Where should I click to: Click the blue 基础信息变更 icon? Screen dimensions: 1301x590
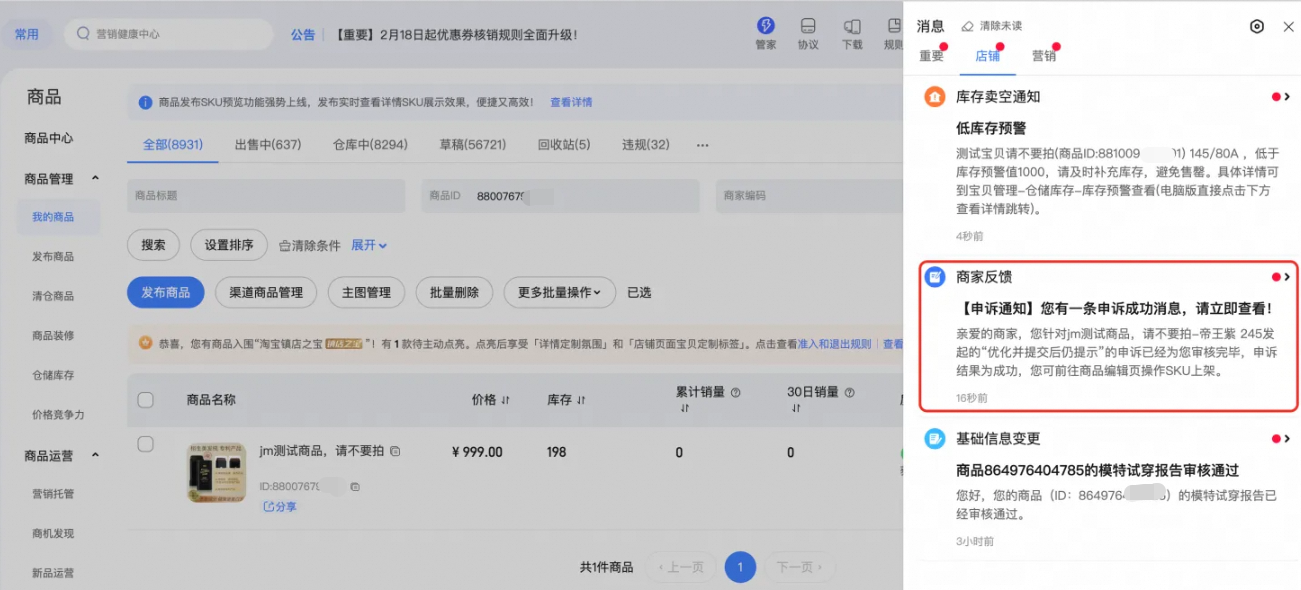tap(934, 438)
